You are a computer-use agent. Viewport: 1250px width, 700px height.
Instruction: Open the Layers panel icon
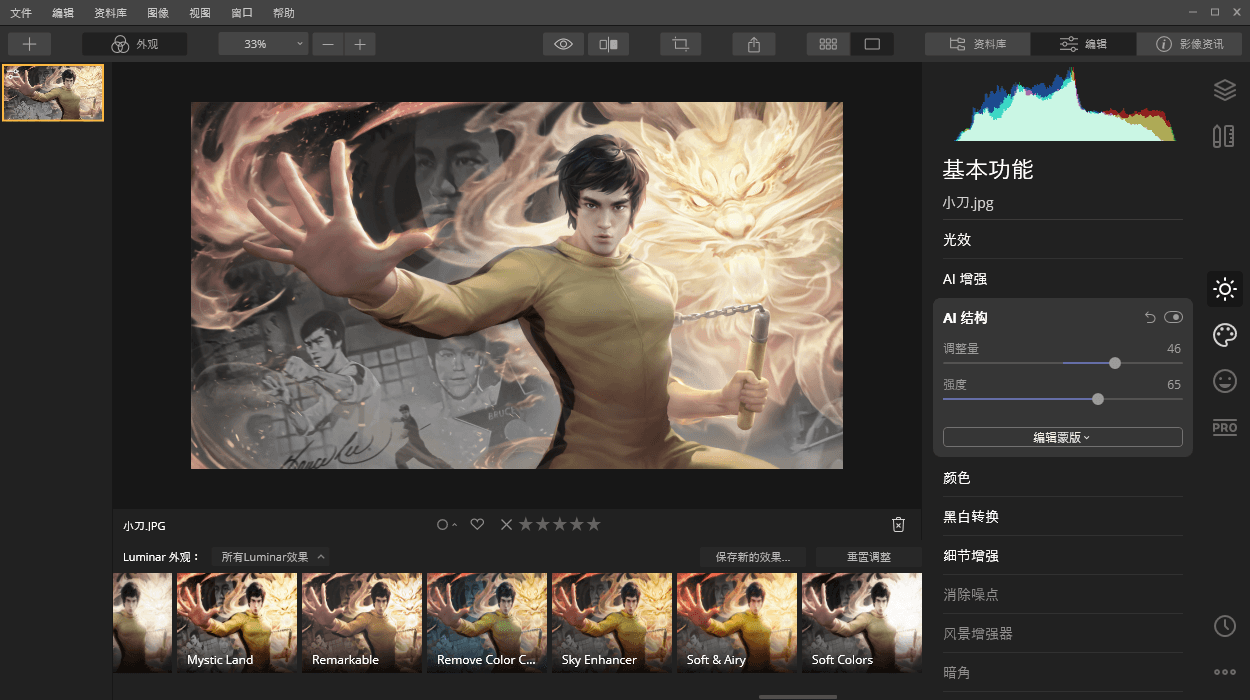point(1224,90)
